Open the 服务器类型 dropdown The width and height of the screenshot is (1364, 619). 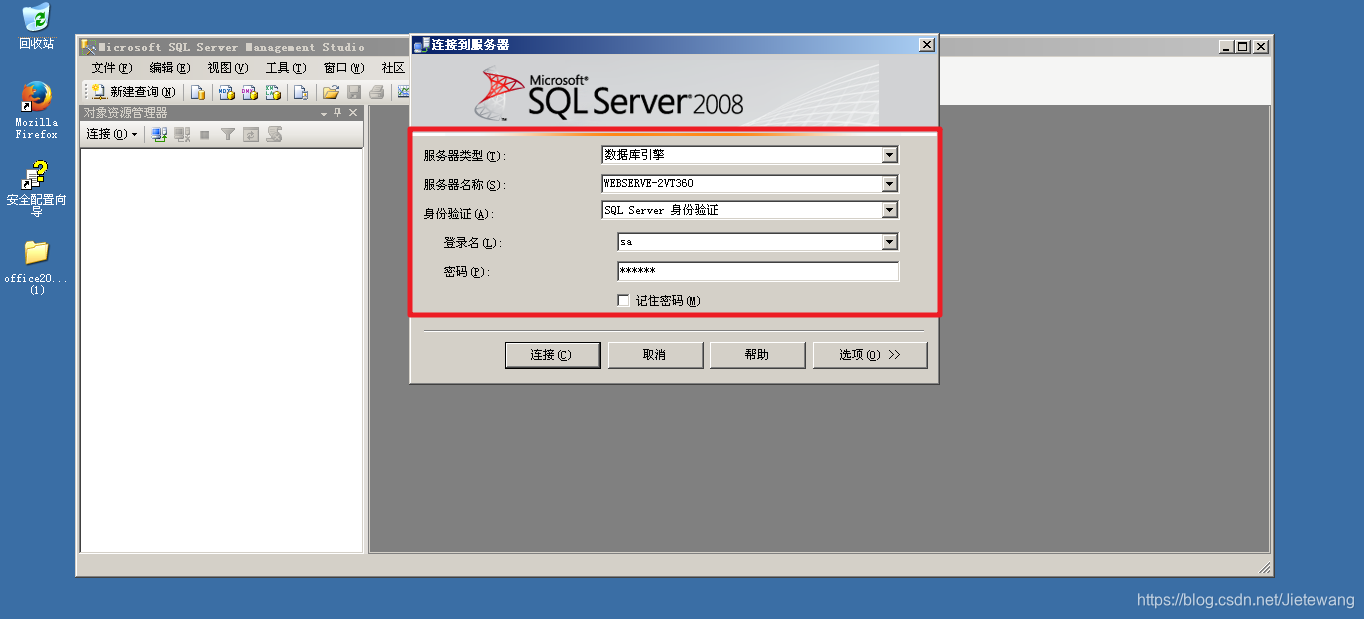(x=889, y=155)
